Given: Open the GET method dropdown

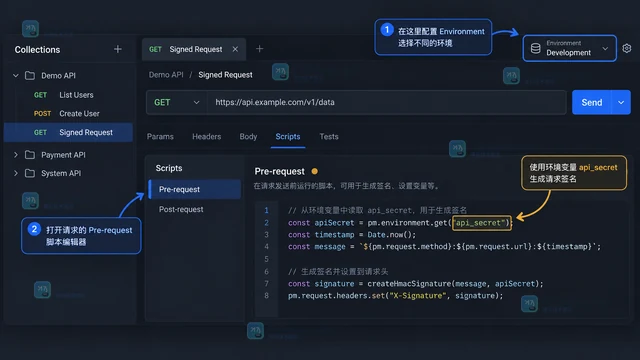Looking at the screenshot, I should coord(176,102).
